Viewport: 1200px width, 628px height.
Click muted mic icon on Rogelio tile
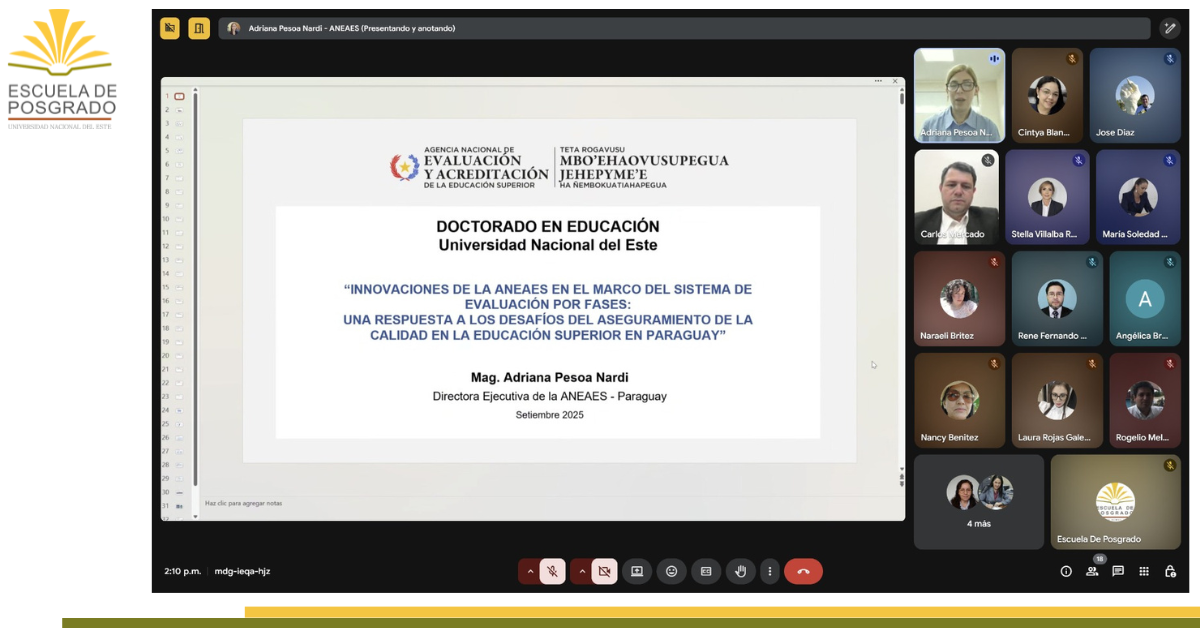(1169, 364)
